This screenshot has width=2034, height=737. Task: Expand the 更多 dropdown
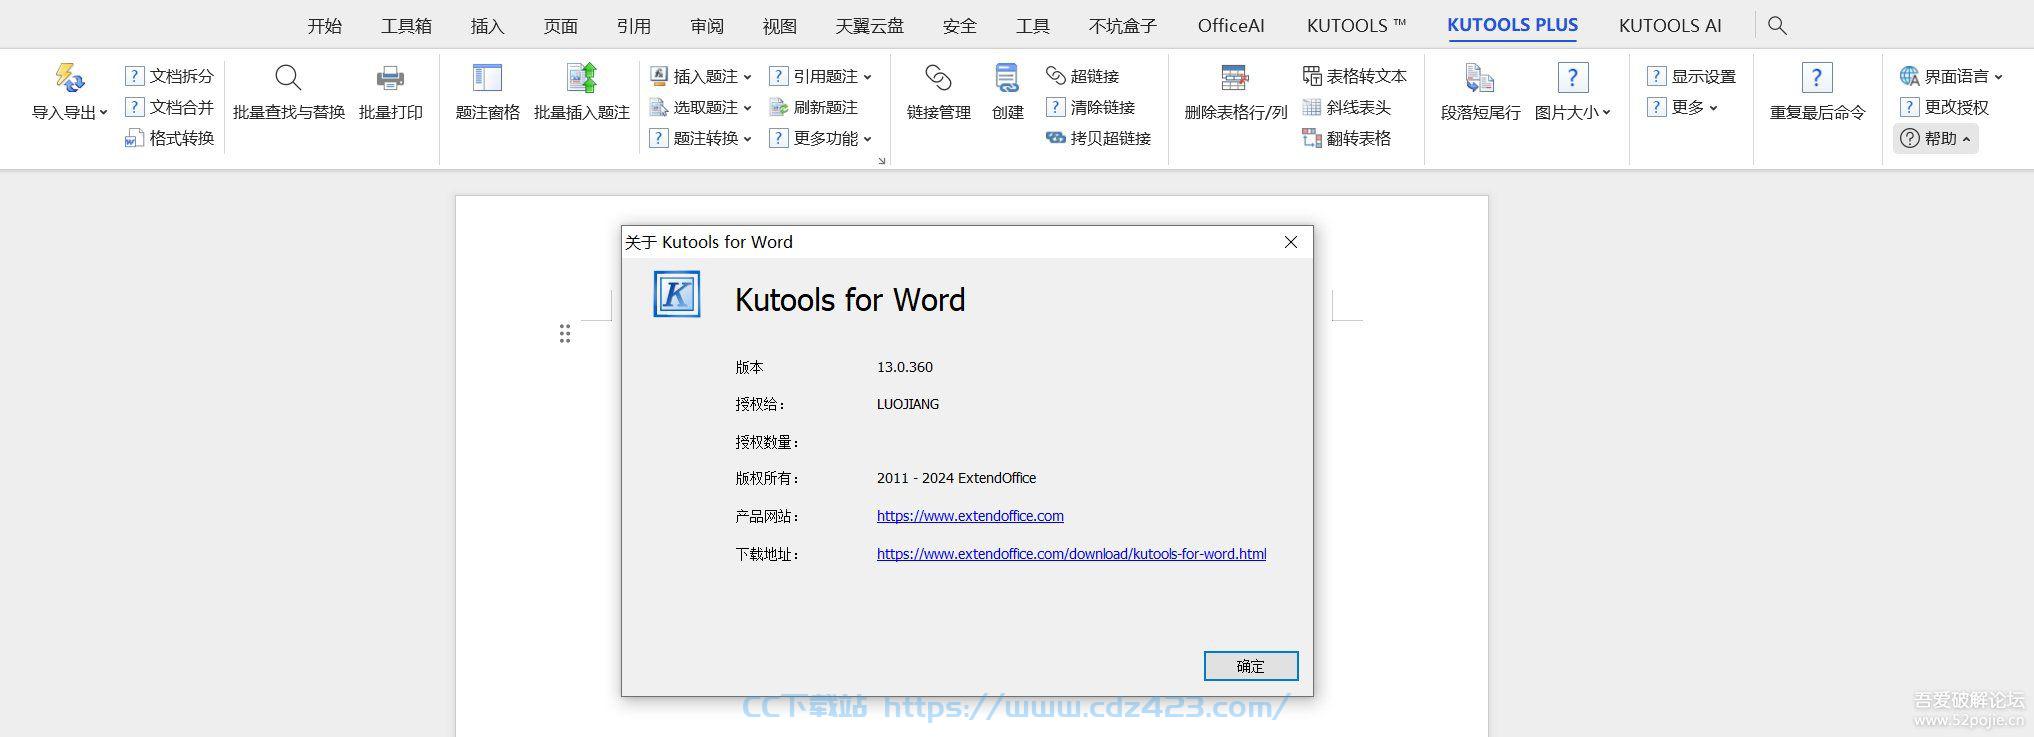[x=1713, y=108]
